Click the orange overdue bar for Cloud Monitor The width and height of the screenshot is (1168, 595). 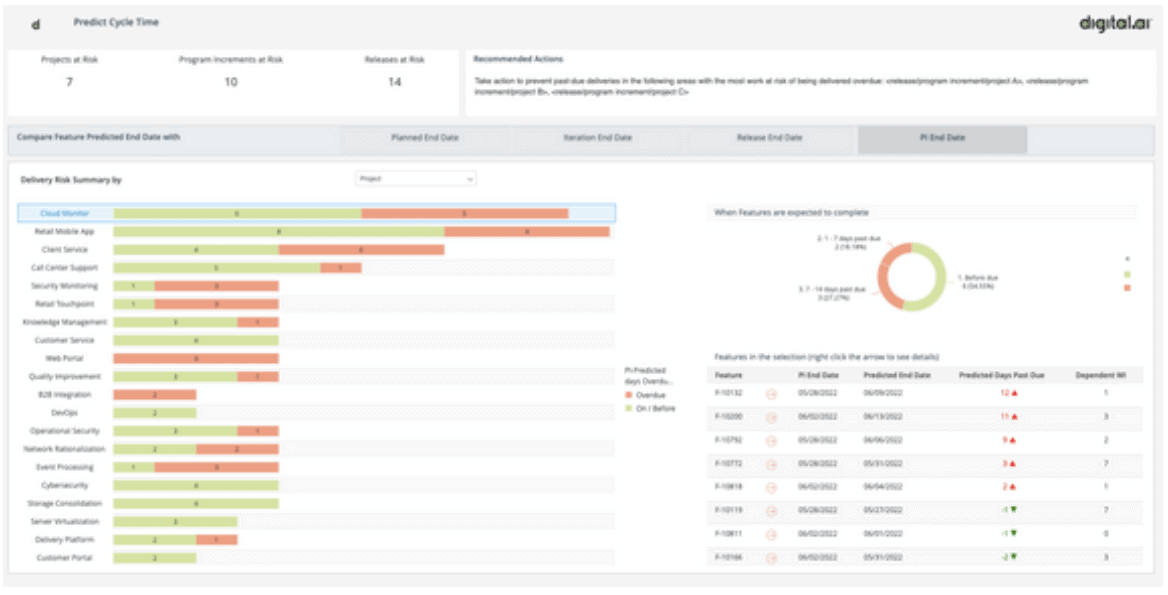(465, 214)
